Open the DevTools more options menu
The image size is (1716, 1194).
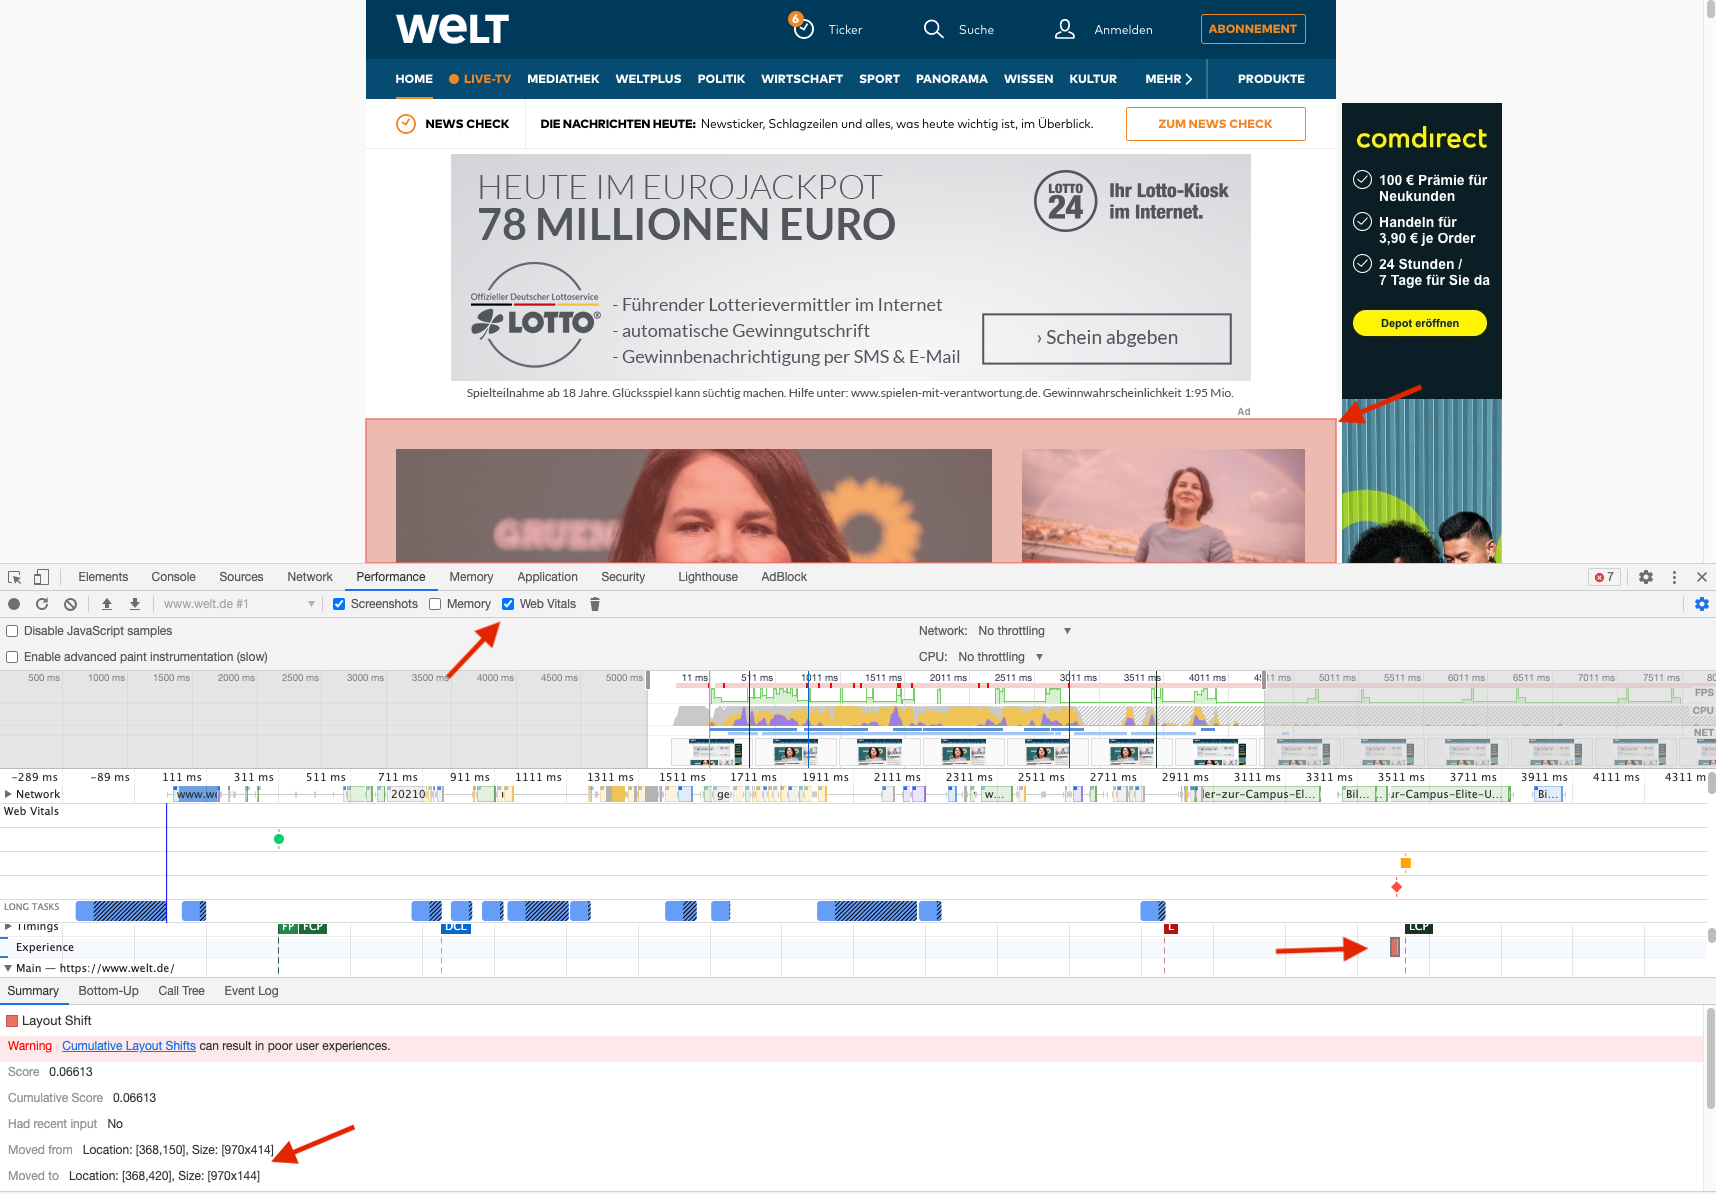click(1674, 577)
